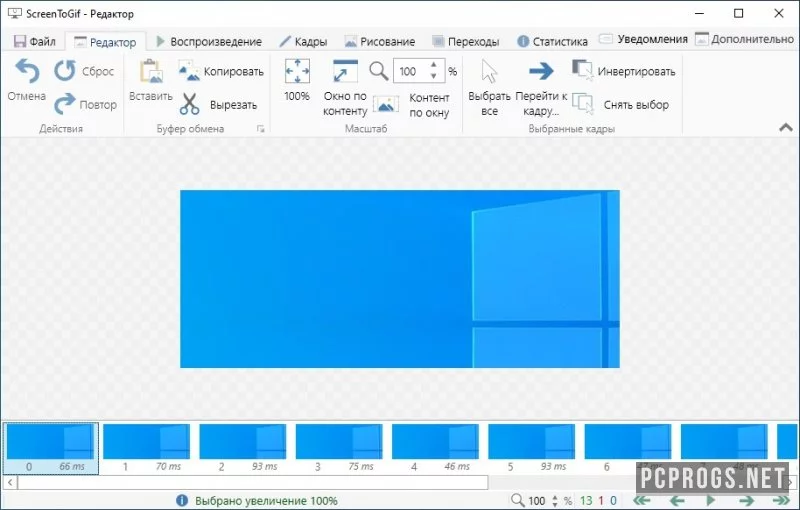Click the Select All (Выбрать все) cursor icon
Viewport: 800px width, 510px height.
click(x=489, y=71)
